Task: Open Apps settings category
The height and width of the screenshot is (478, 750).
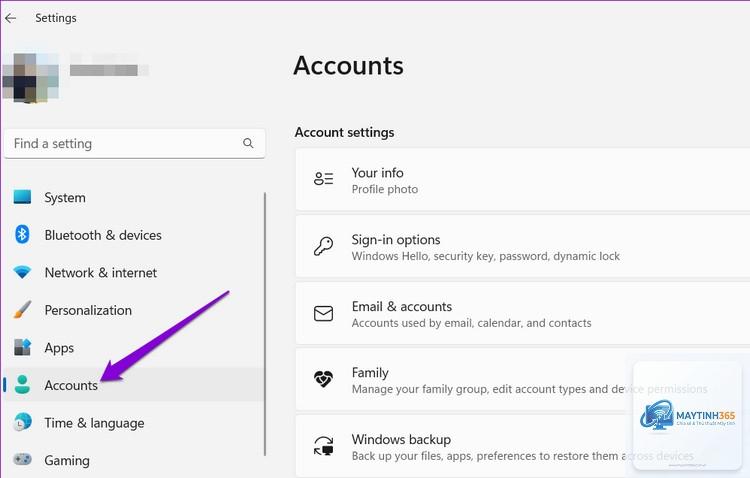Action: point(59,348)
